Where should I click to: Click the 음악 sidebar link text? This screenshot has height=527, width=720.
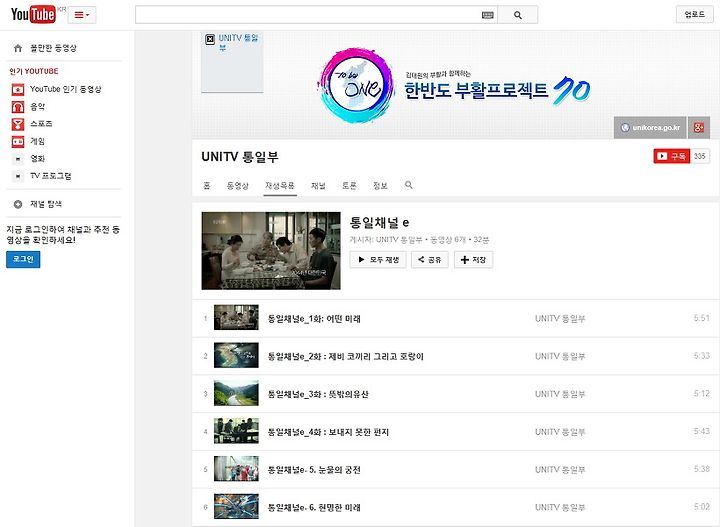pyautogui.click(x=38, y=107)
